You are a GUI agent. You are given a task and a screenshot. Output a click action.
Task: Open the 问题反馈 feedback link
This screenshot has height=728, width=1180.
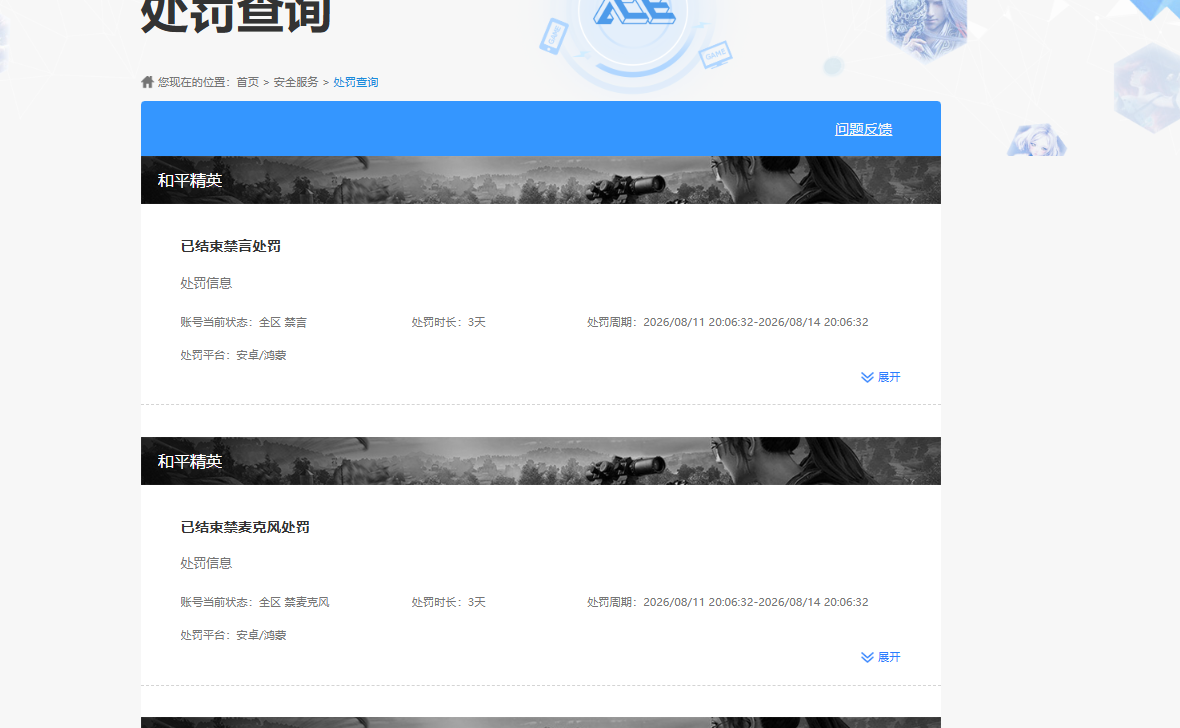point(863,129)
